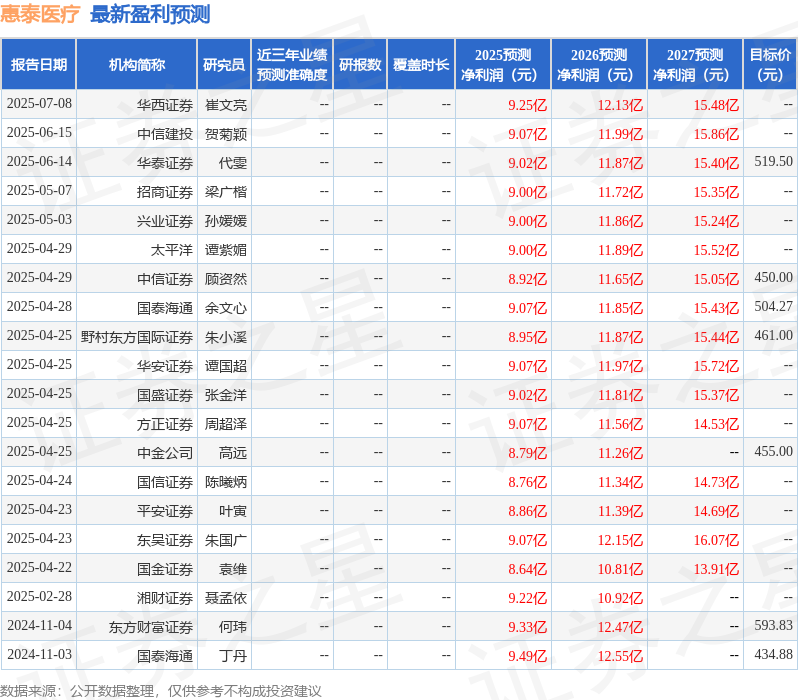
Task: Click 2027预测净利润 column header
Action: [x=695, y=65]
